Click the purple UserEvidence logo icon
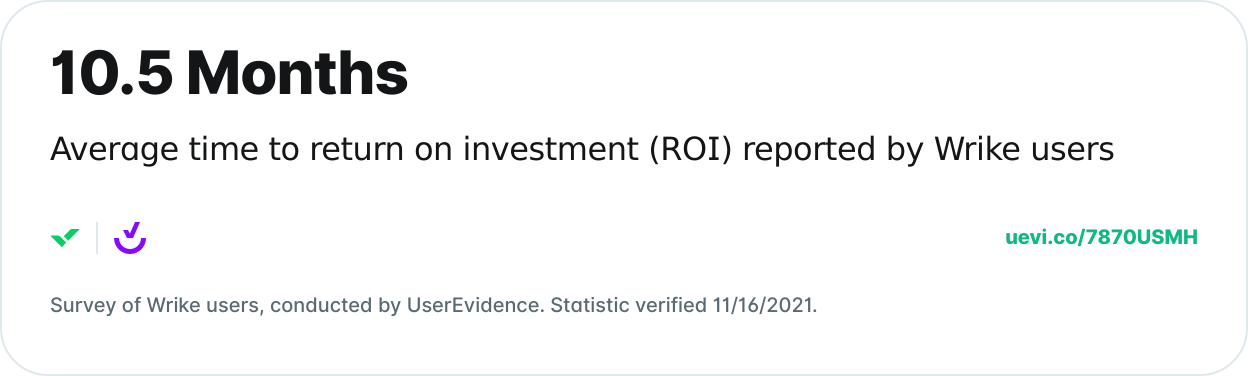Image resolution: width=1248 pixels, height=376 pixels. tap(130, 237)
